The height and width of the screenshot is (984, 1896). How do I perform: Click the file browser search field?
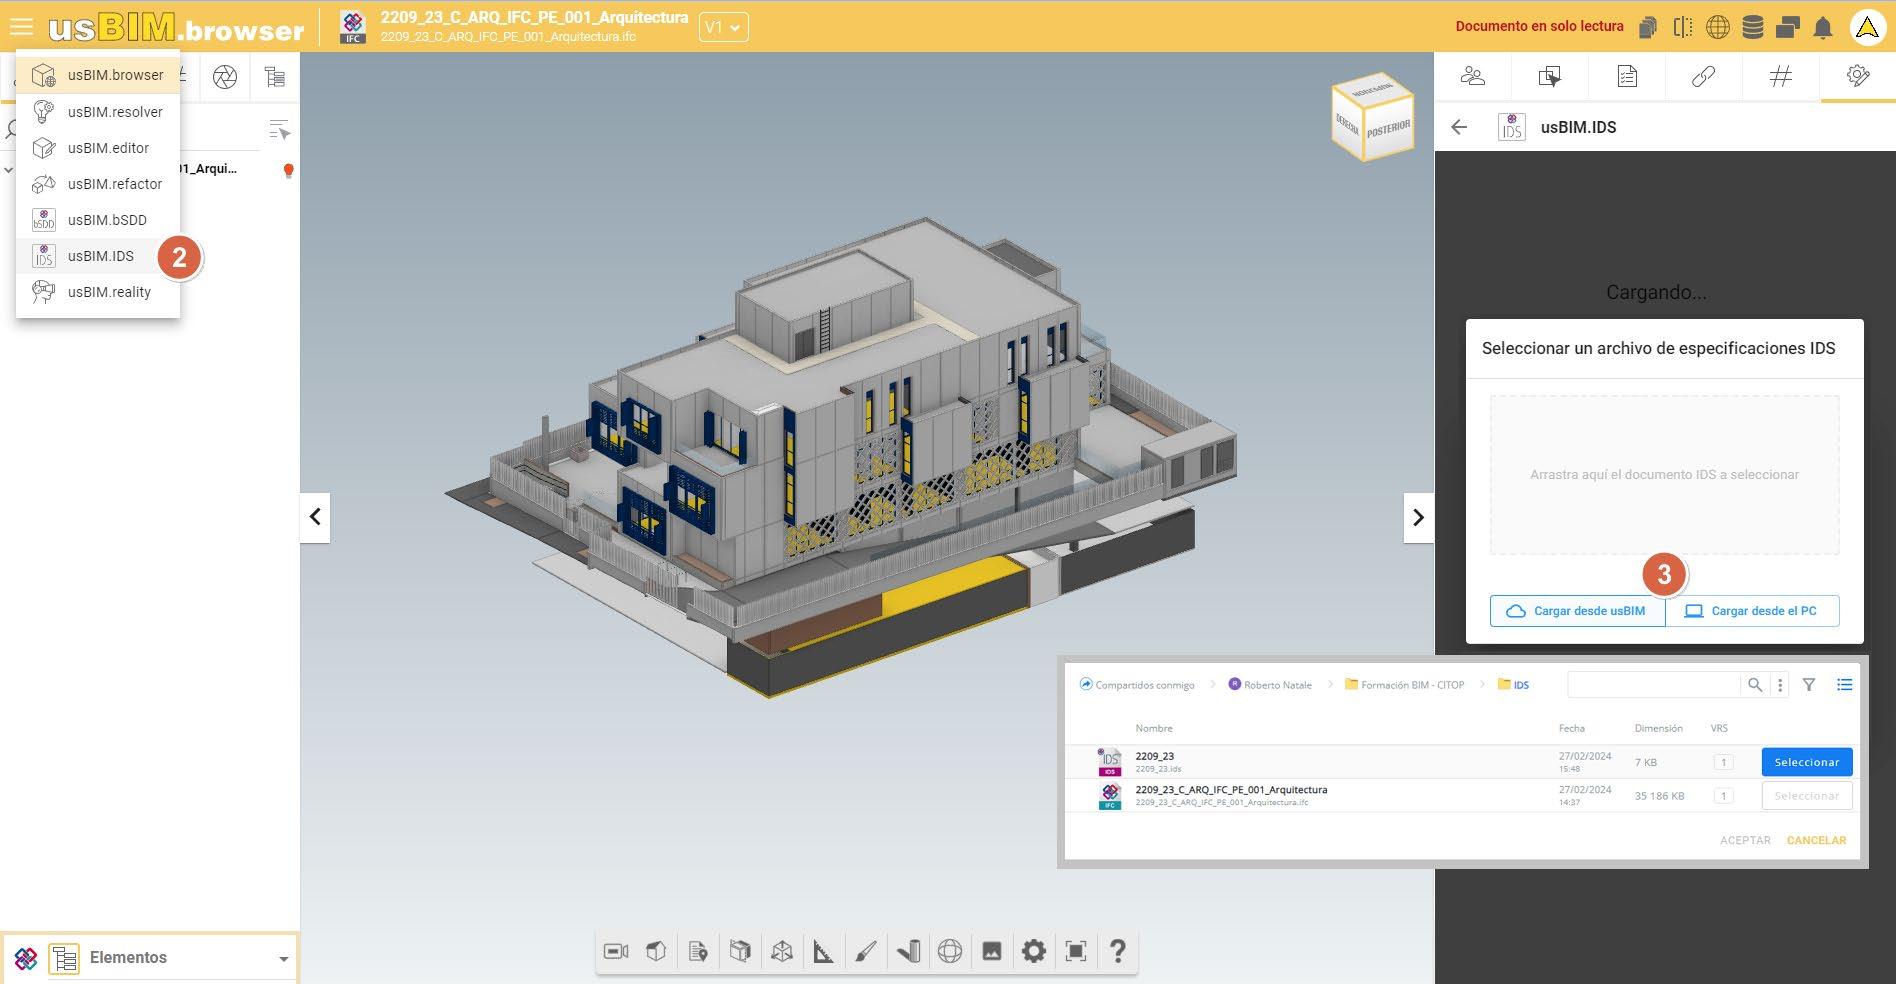(1654, 685)
